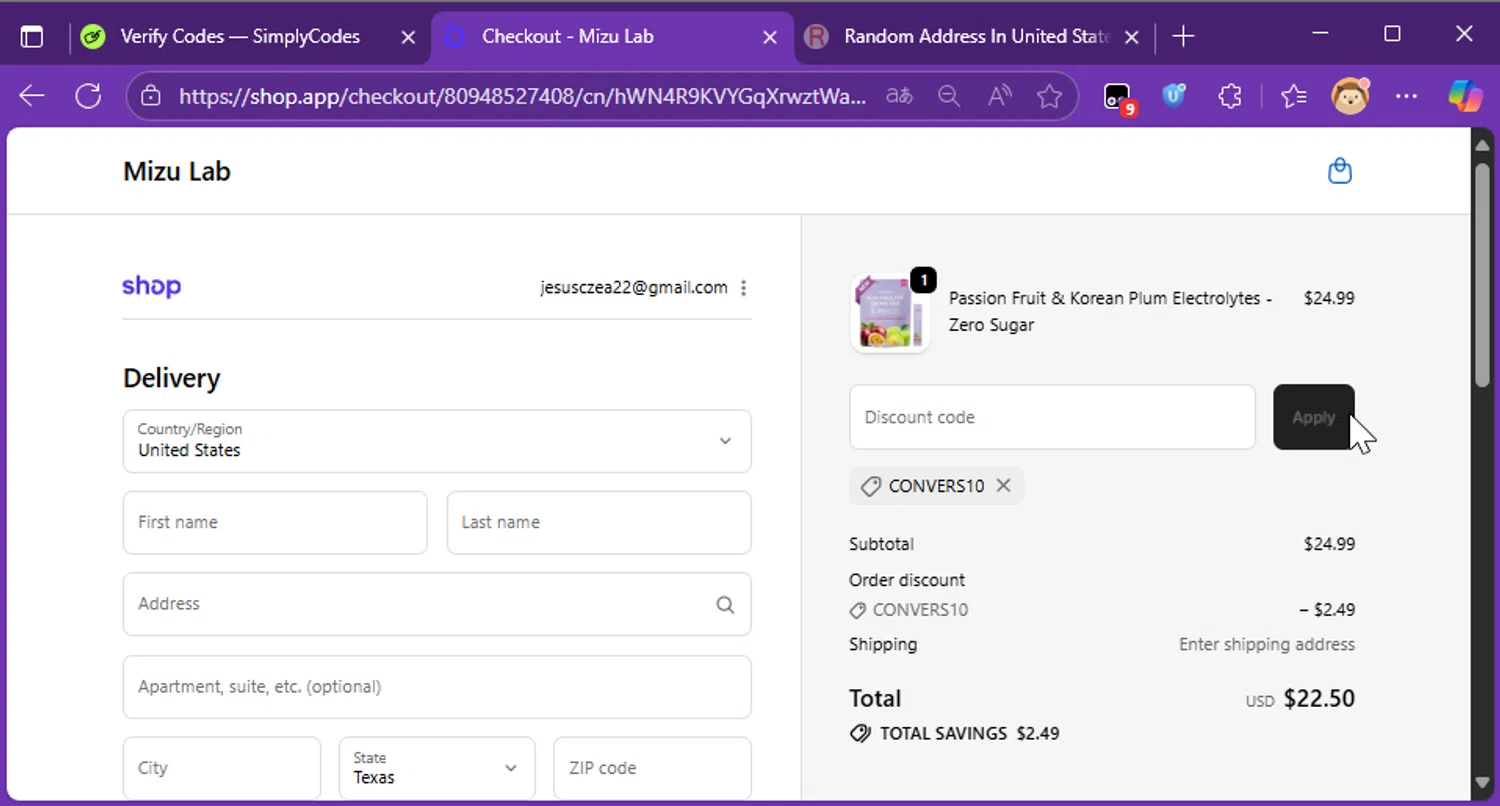Screen dimensions: 1500x806
Task: Click the product name Passion Fruit & Korean Plum
Action: [1110, 311]
